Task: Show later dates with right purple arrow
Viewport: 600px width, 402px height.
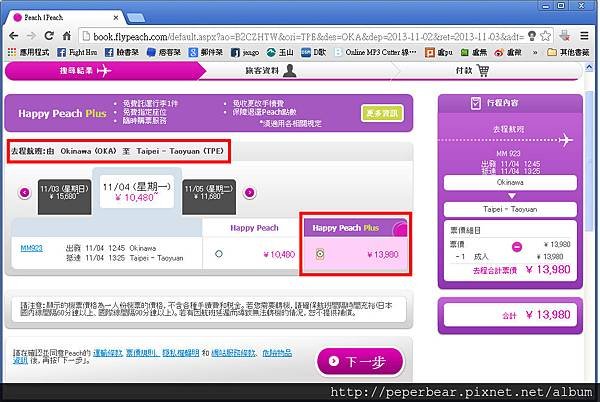Action: (249, 192)
